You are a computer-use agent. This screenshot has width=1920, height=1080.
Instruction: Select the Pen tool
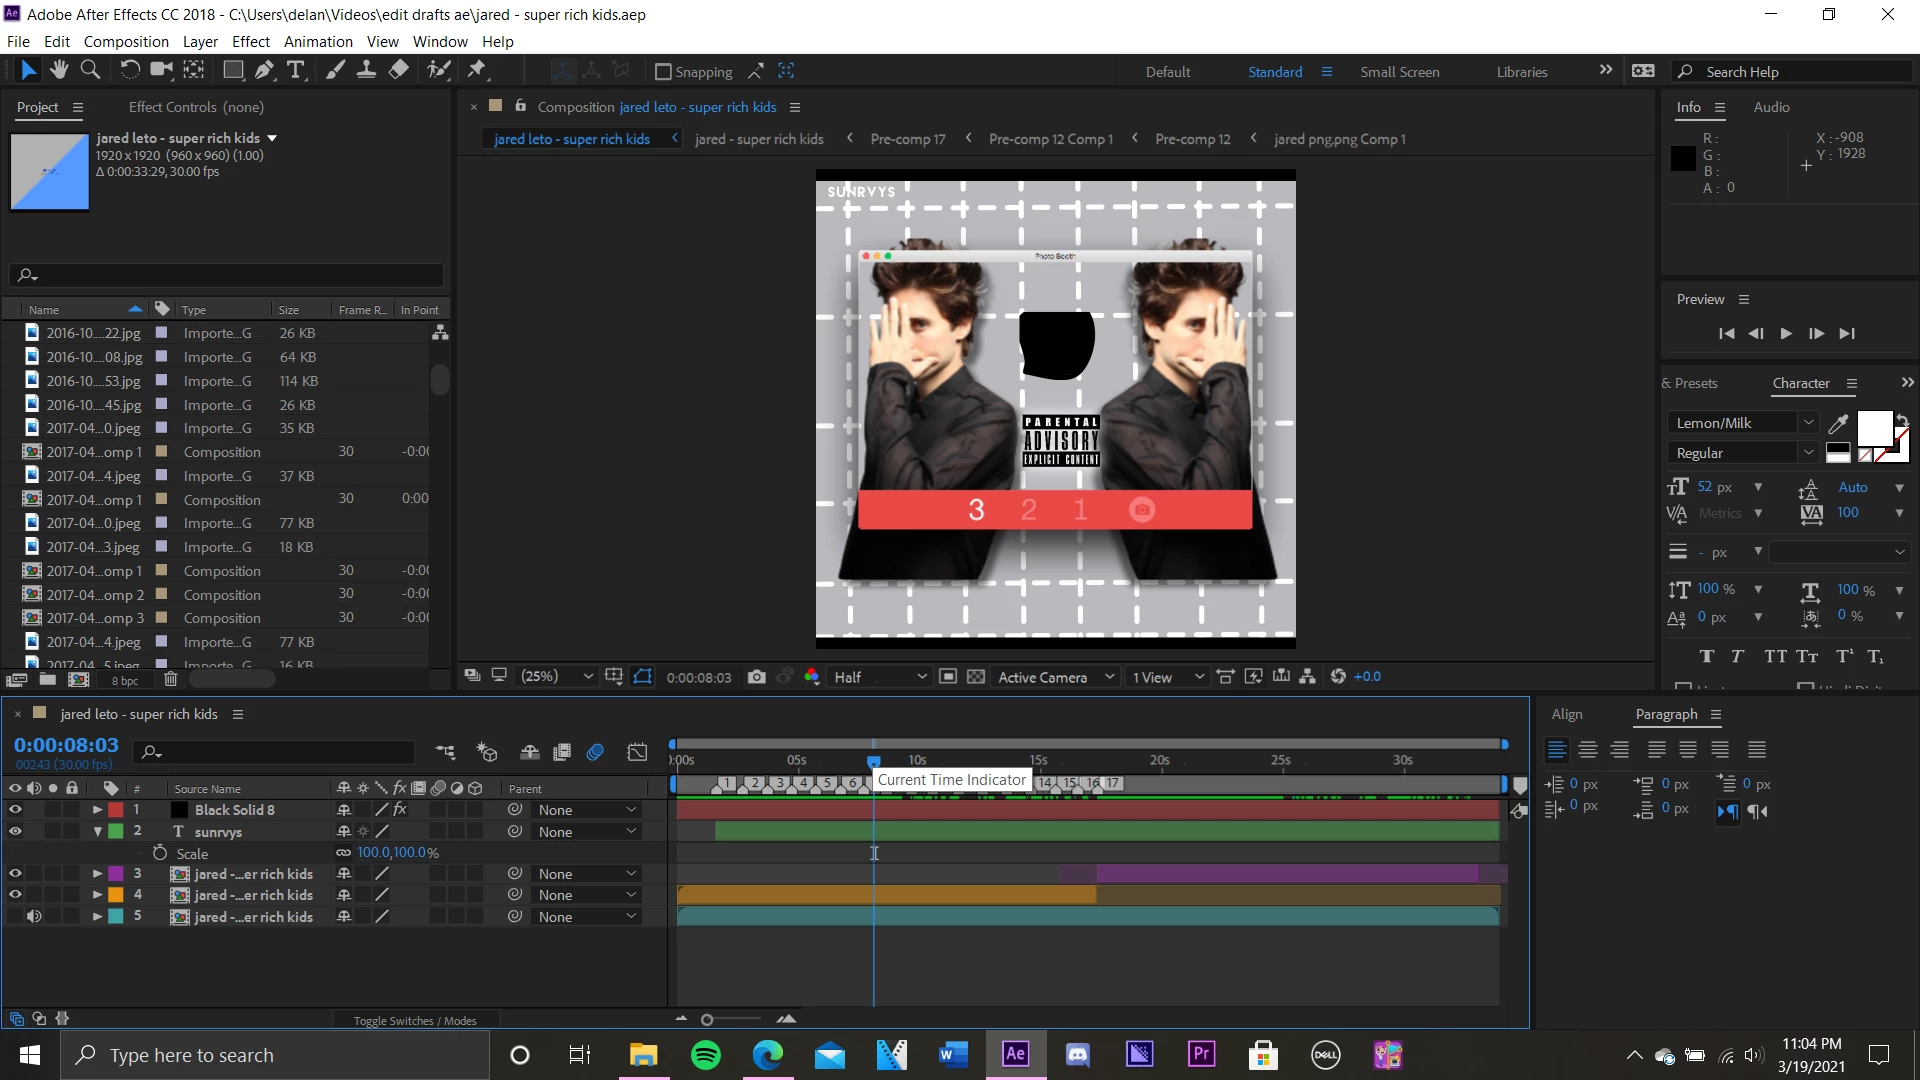[x=264, y=70]
